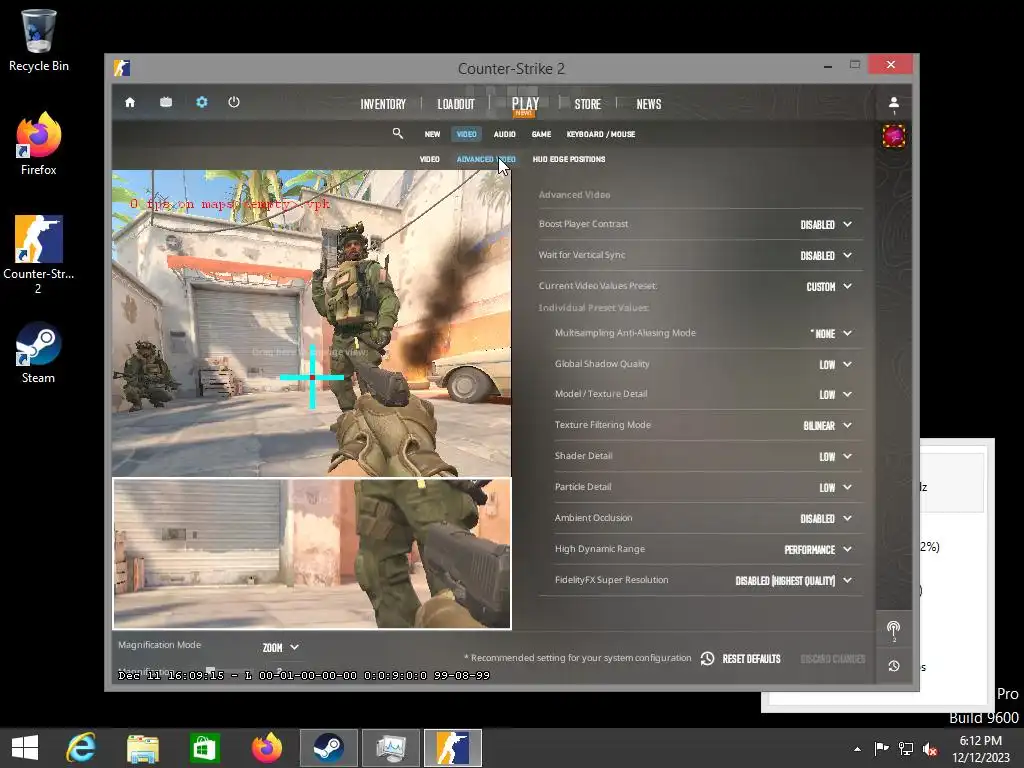This screenshot has height=768, width=1024.
Task: Click the player avatar in sidebar
Action: pyautogui.click(x=893, y=136)
